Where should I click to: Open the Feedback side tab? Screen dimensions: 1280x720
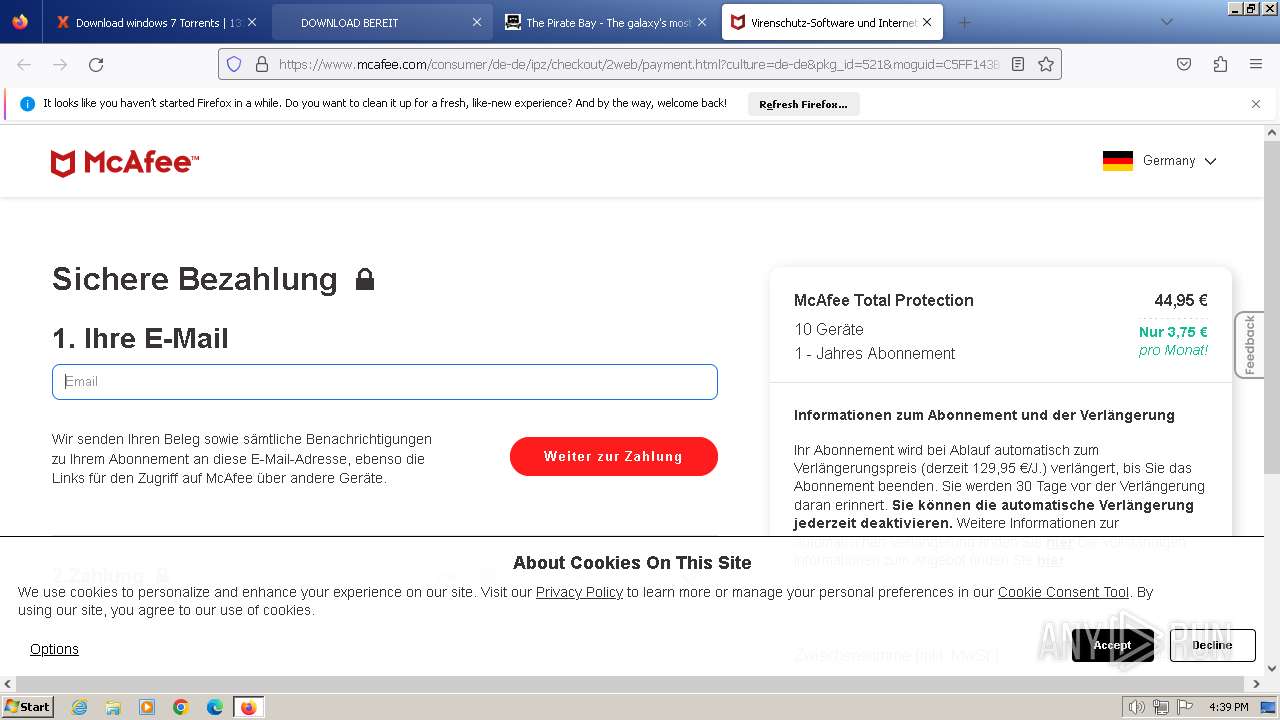(x=1249, y=345)
